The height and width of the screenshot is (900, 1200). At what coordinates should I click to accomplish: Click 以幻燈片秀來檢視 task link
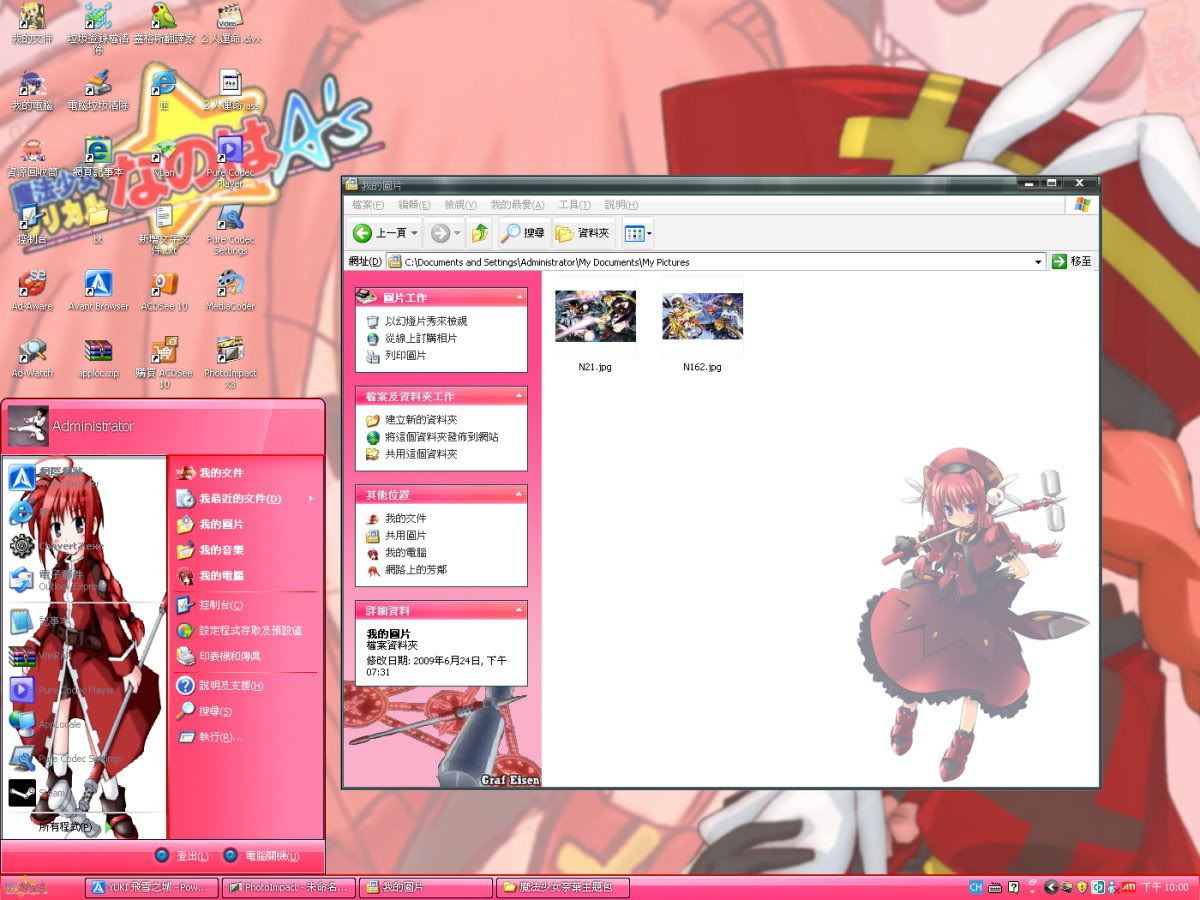[x=426, y=322]
